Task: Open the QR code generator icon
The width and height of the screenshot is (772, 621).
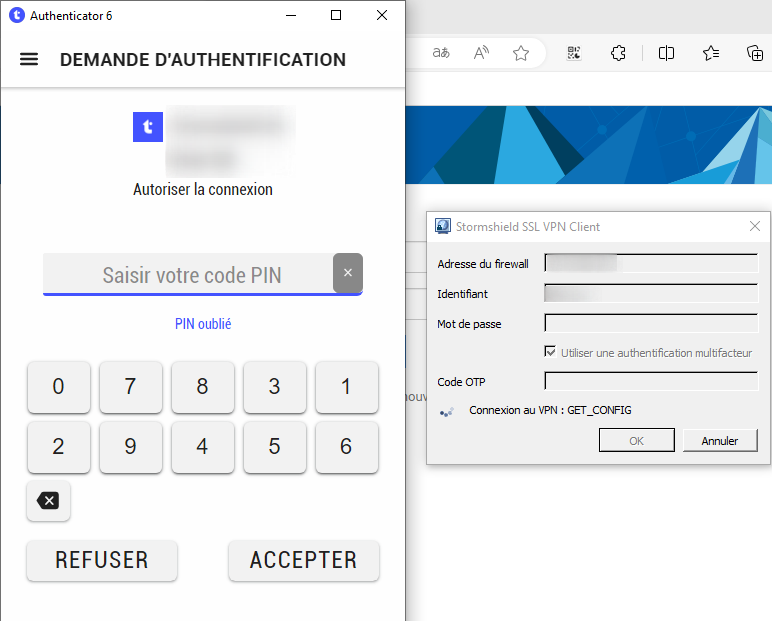Action: point(574,53)
